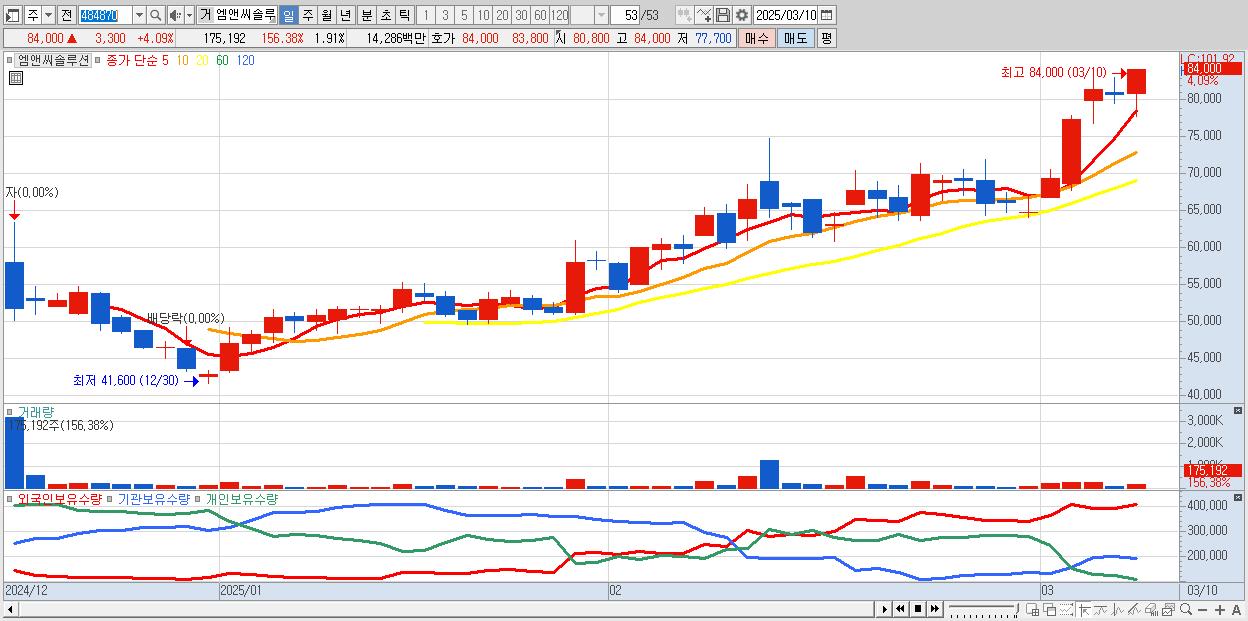Click the 엠앤씨솔루션 chart legend label
The height and width of the screenshot is (621, 1248).
pyautogui.click(x=53, y=60)
